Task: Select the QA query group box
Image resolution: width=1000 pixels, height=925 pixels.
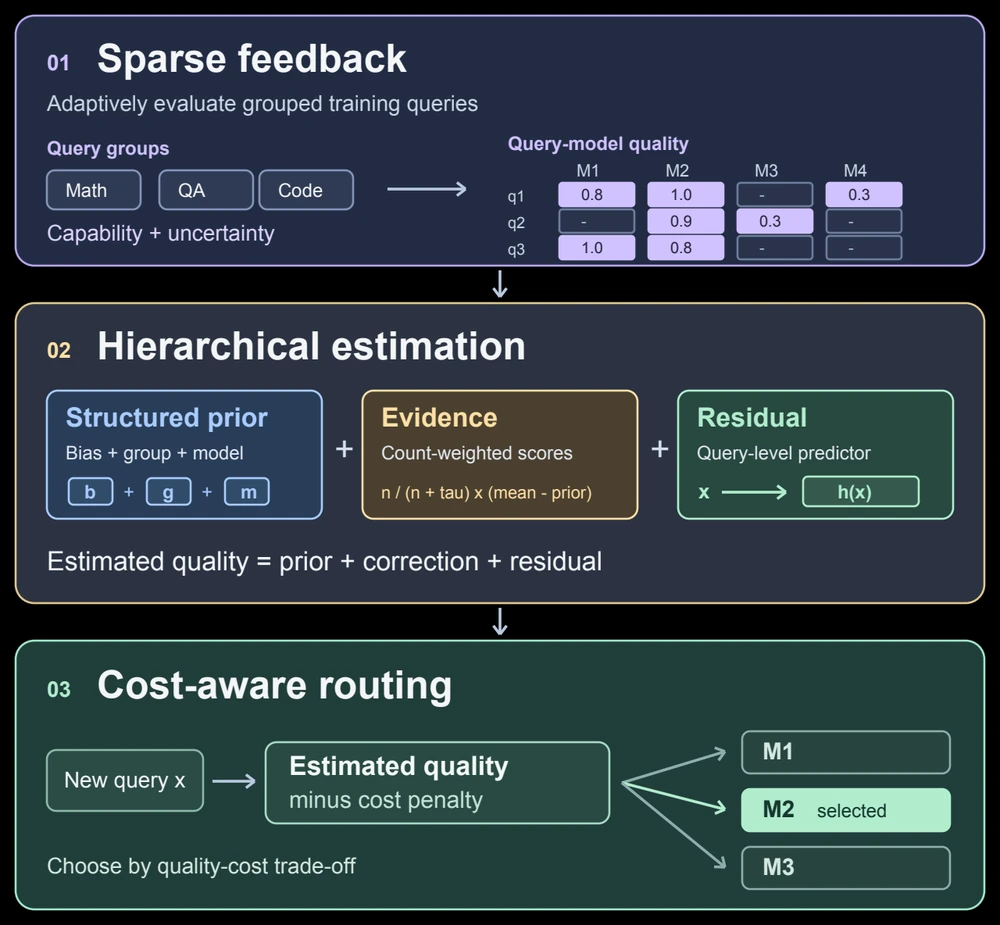Action: coord(206,190)
